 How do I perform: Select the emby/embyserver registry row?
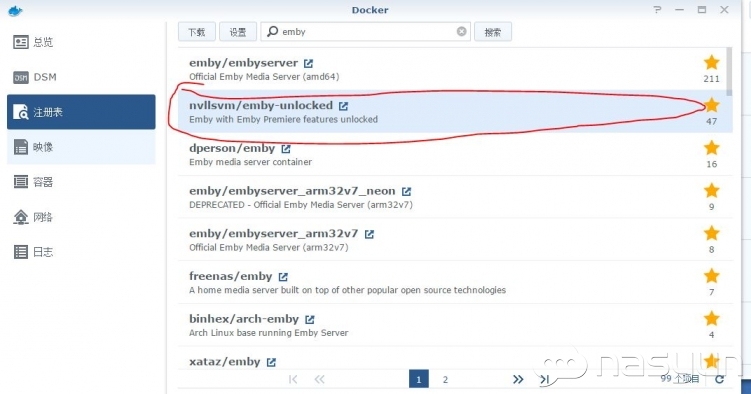[x=455, y=69]
